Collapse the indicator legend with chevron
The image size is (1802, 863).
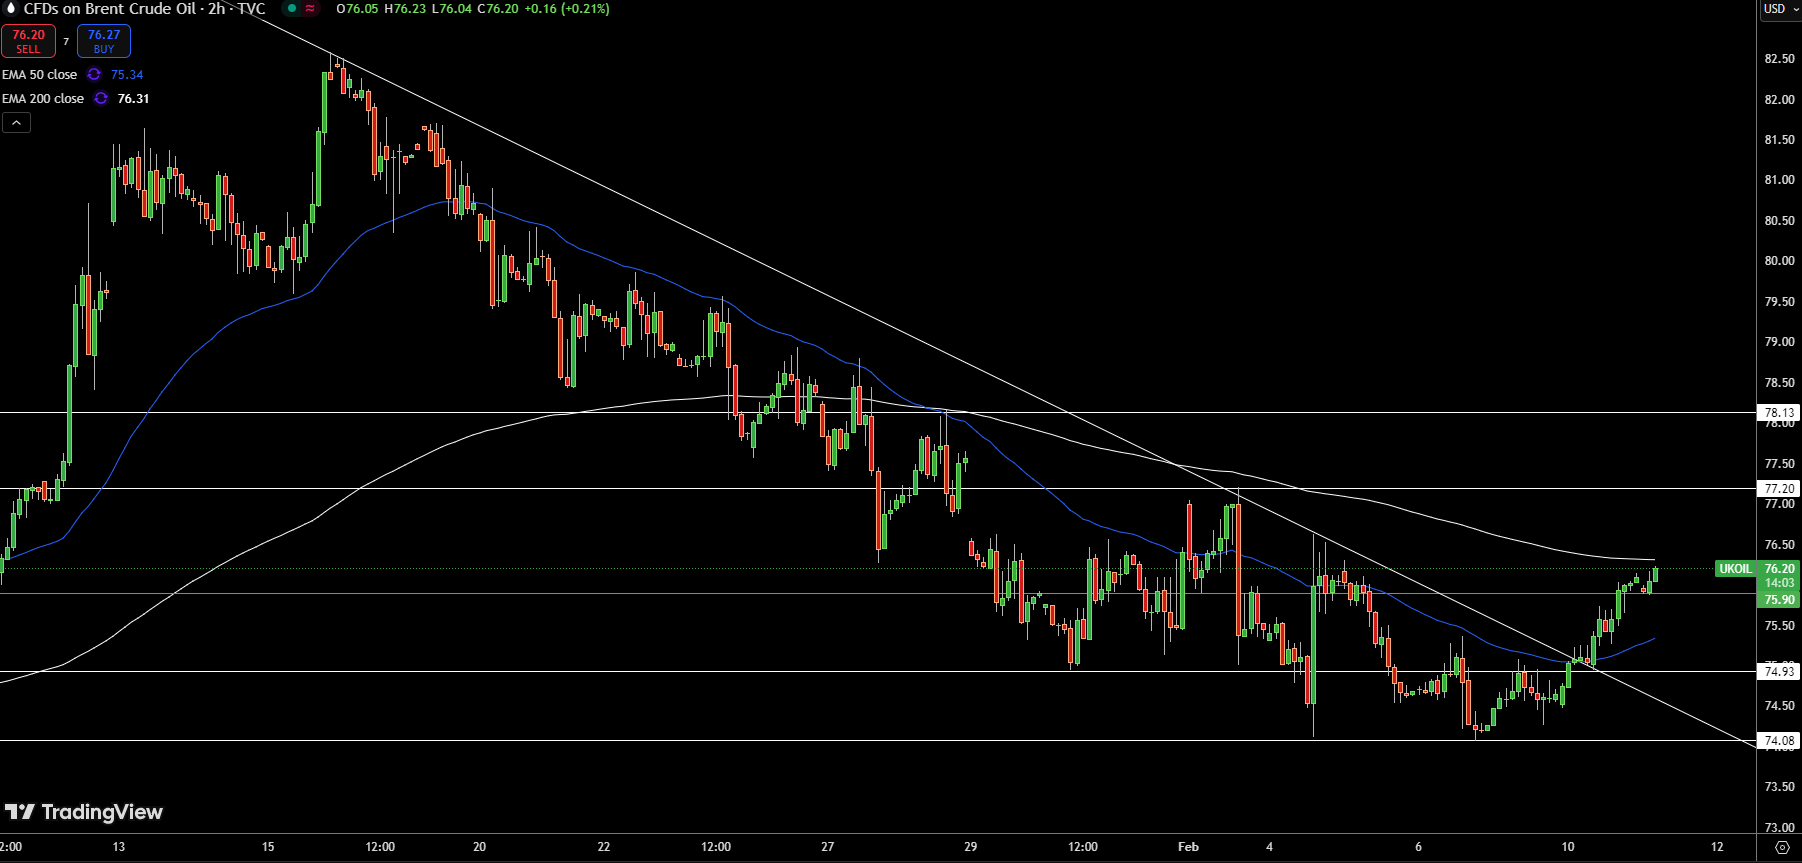tap(16, 122)
